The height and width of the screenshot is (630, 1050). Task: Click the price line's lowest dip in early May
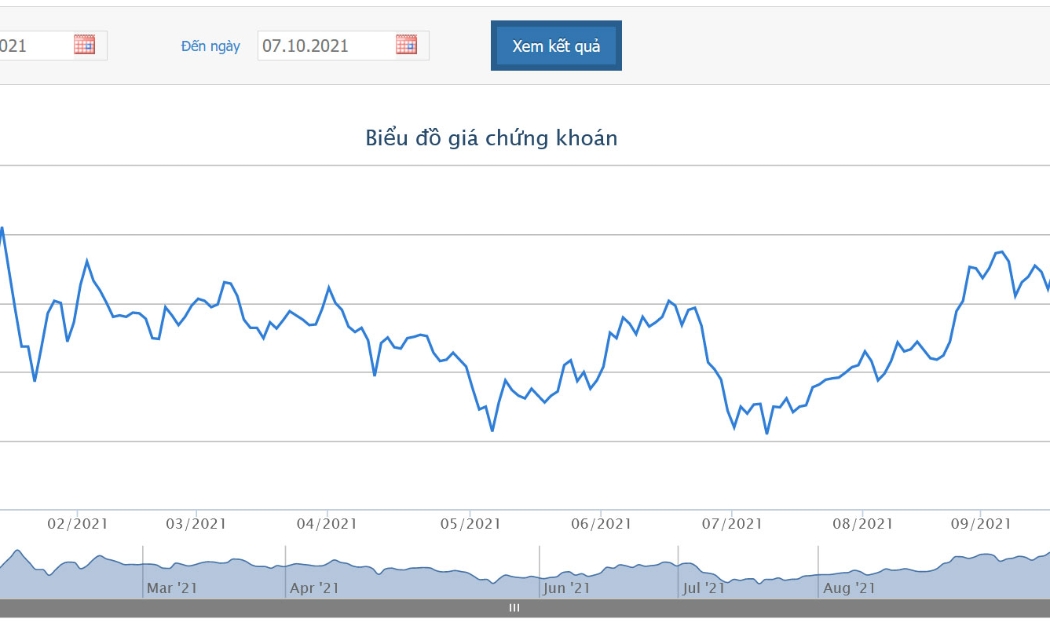coord(492,430)
